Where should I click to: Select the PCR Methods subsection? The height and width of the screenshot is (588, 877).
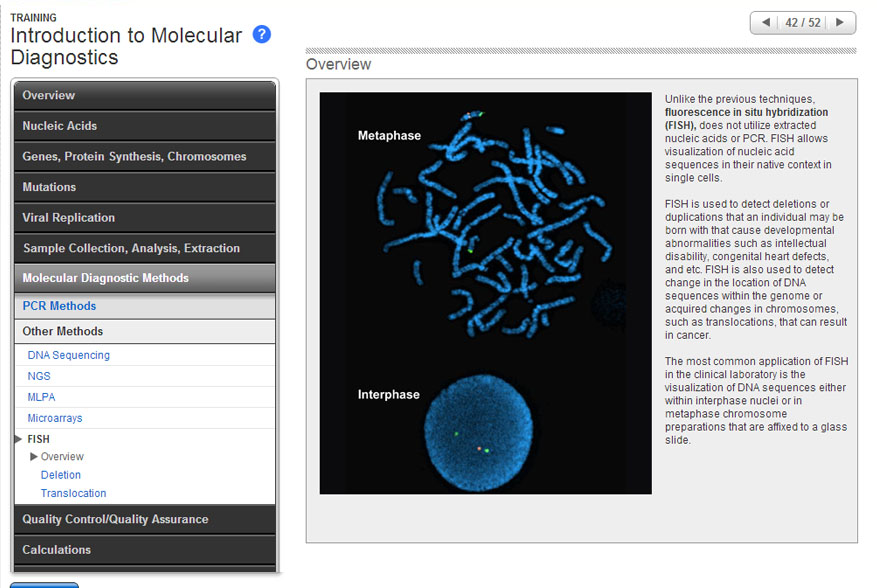60,306
